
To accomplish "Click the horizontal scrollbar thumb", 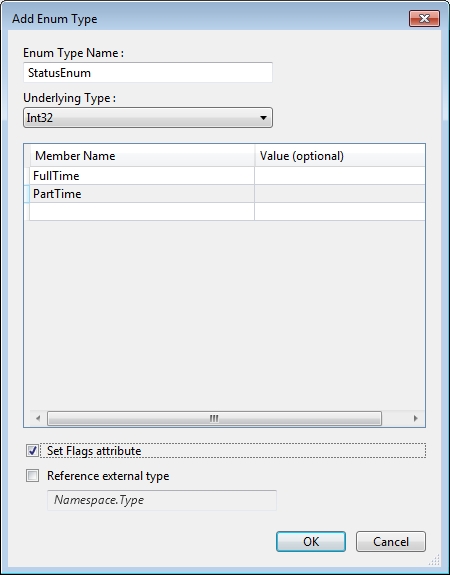I will point(214,418).
